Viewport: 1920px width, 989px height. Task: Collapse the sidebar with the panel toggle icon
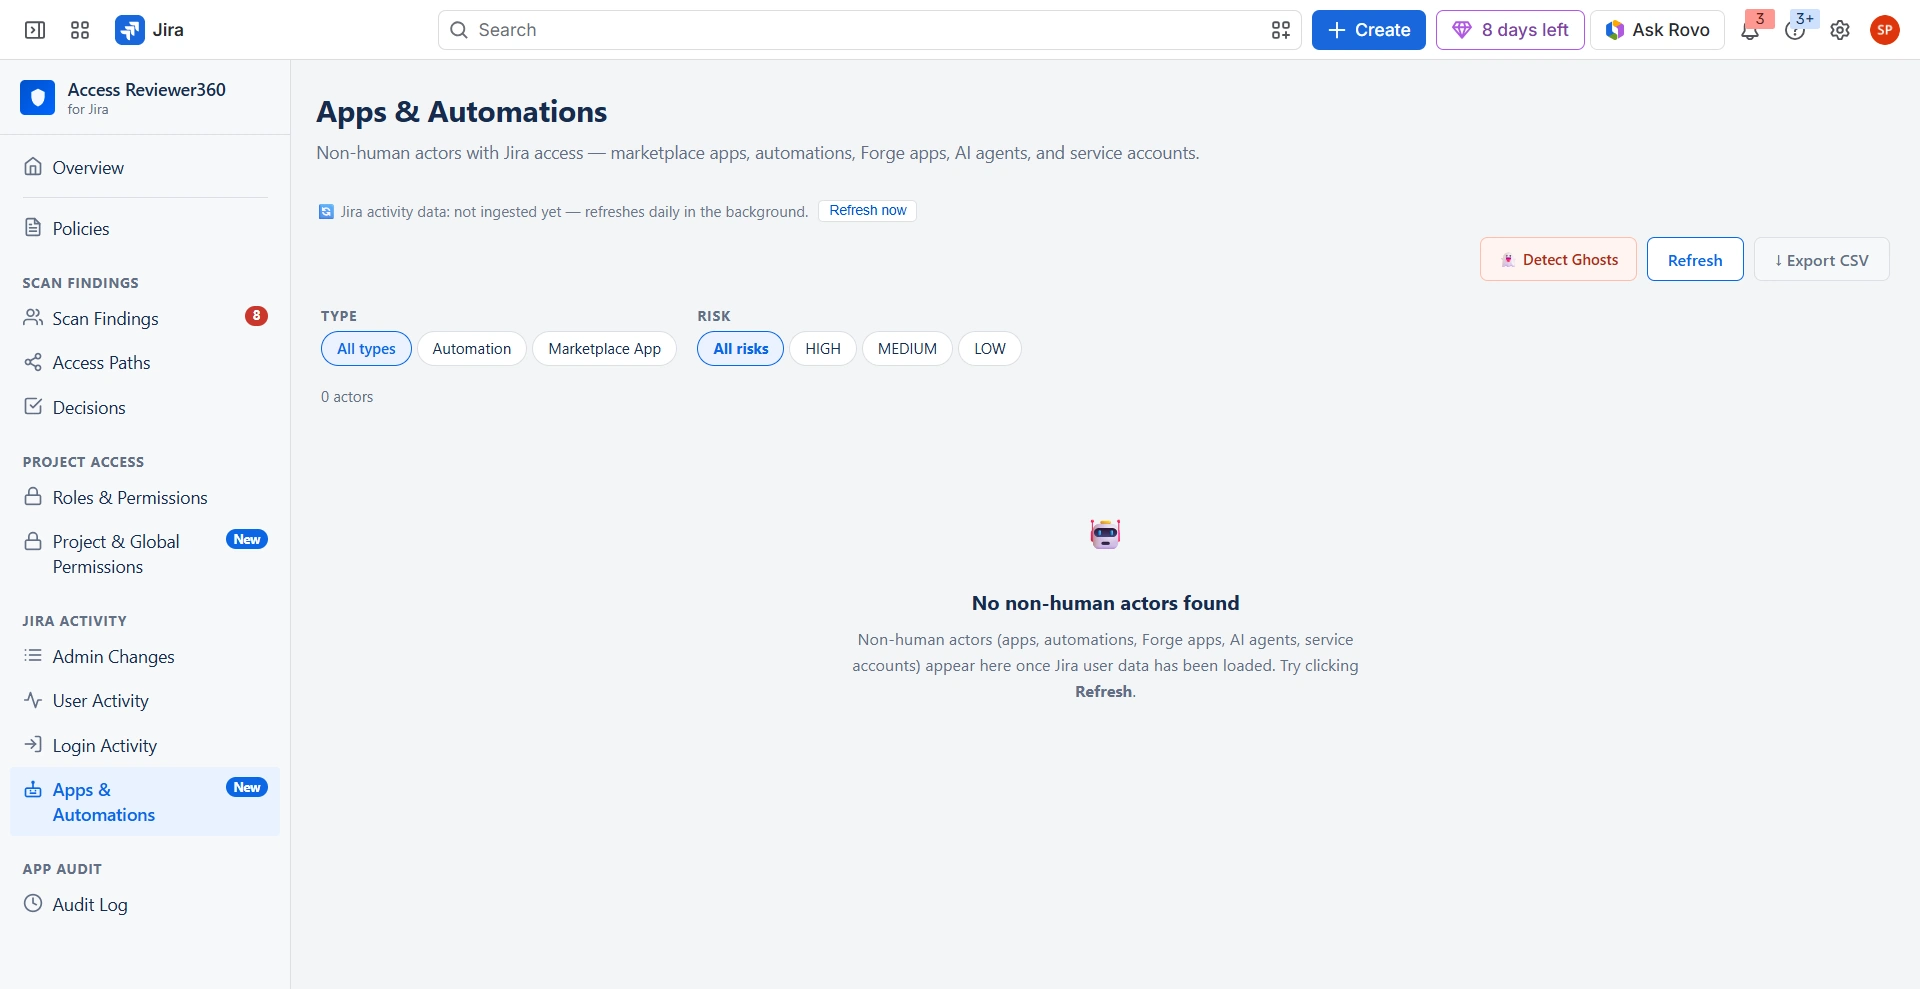(x=35, y=30)
